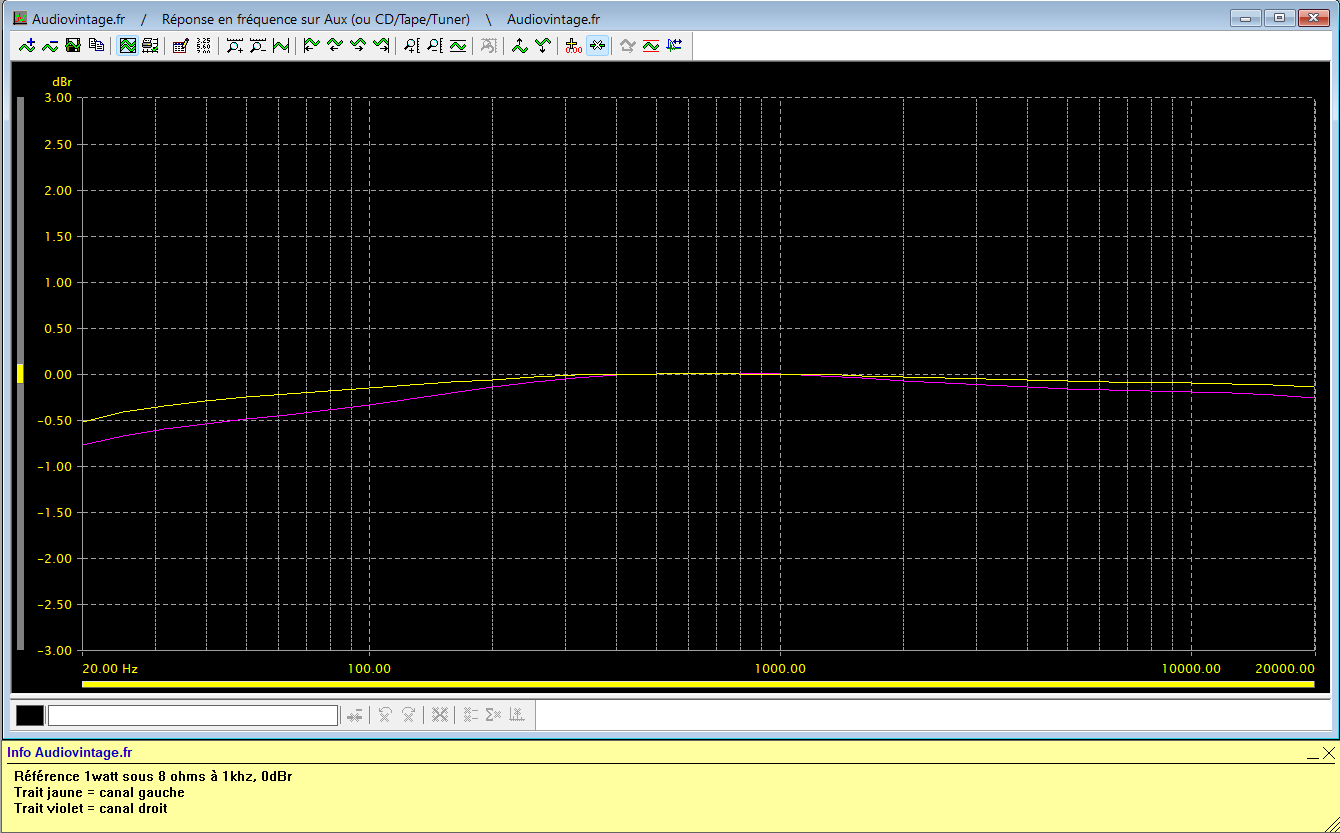Click the remove curve icon with minus sign
The height and width of the screenshot is (833, 1340).
click(x=50, y=45)
